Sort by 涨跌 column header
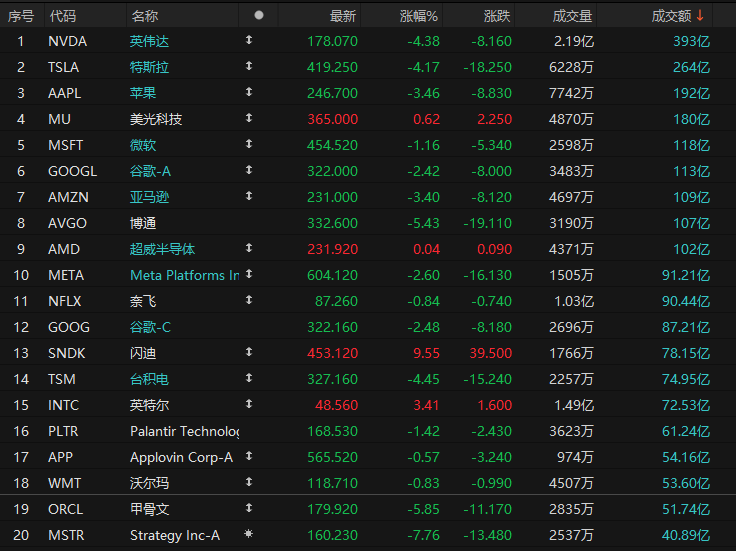Screen dimensions: 736x551 click(x=497, y=16)
